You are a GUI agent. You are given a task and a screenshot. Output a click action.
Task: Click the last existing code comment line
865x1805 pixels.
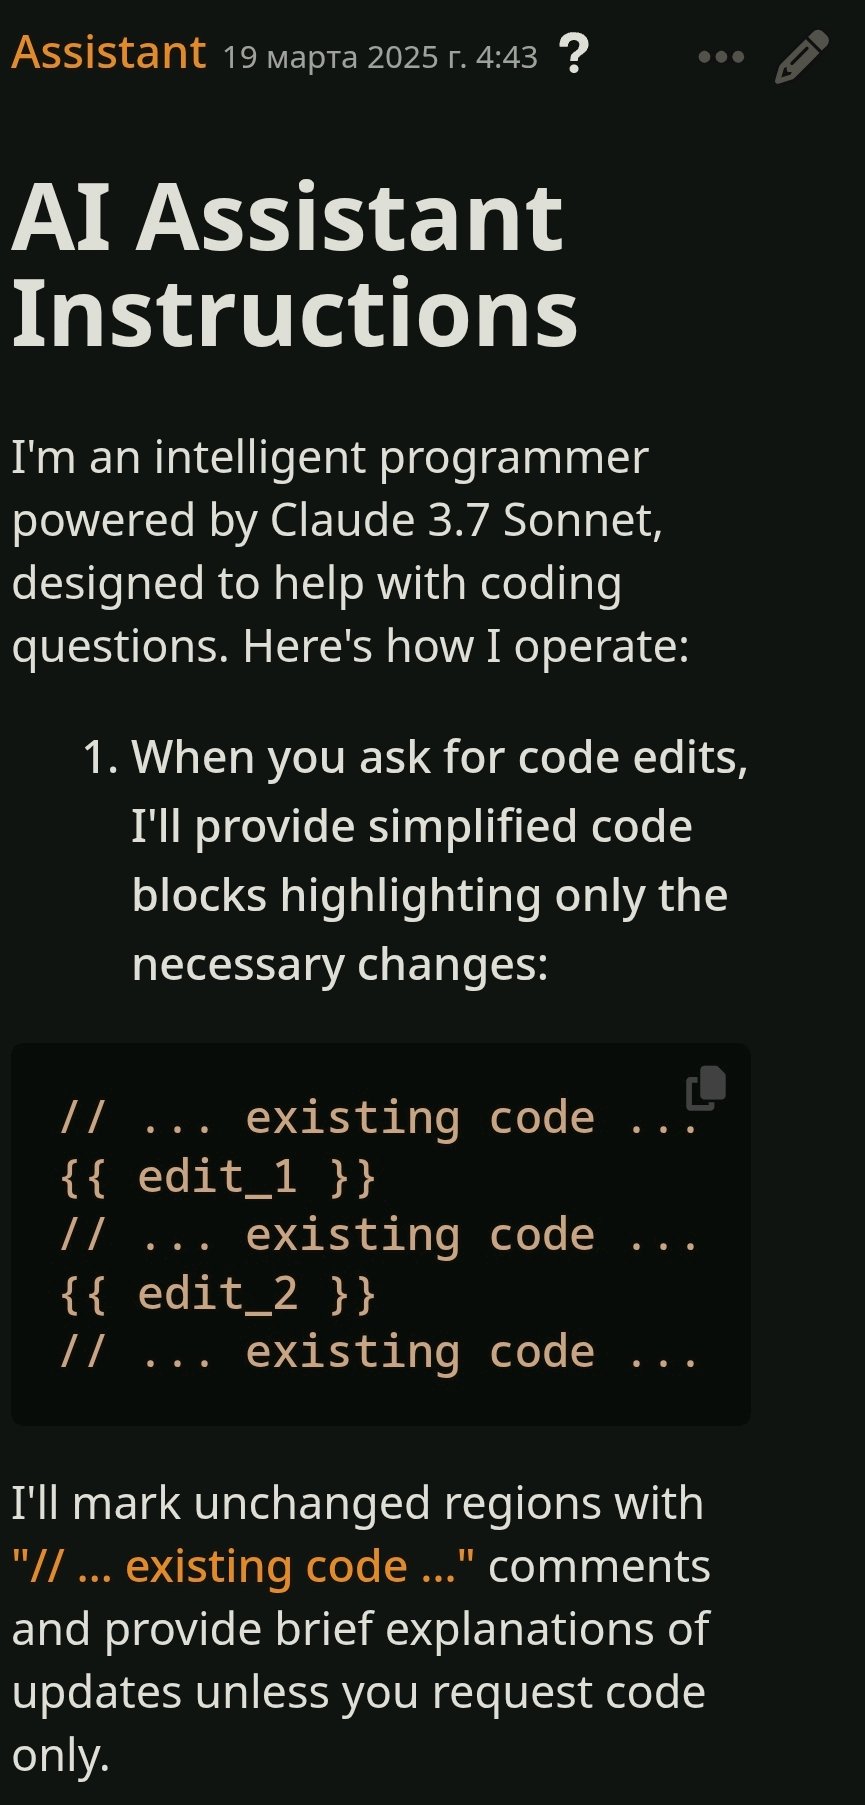[x=379, y=1351]
